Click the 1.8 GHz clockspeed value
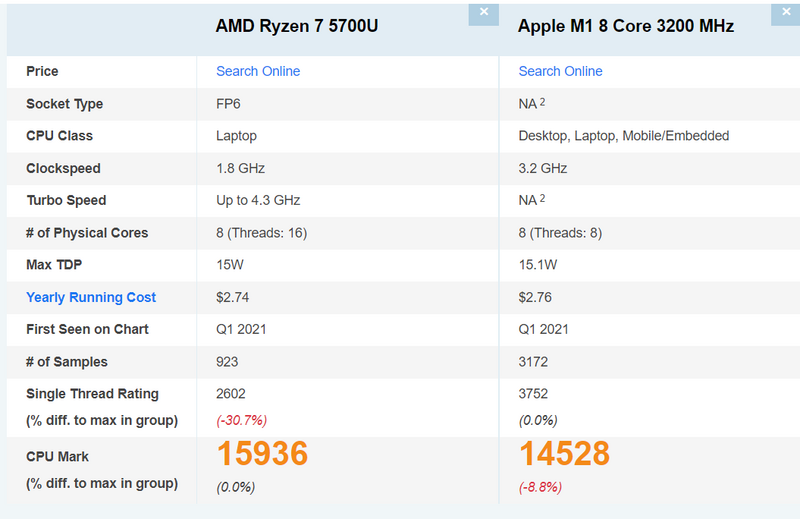This screenshot has height=519, width=800. click(x=240, y=168)
